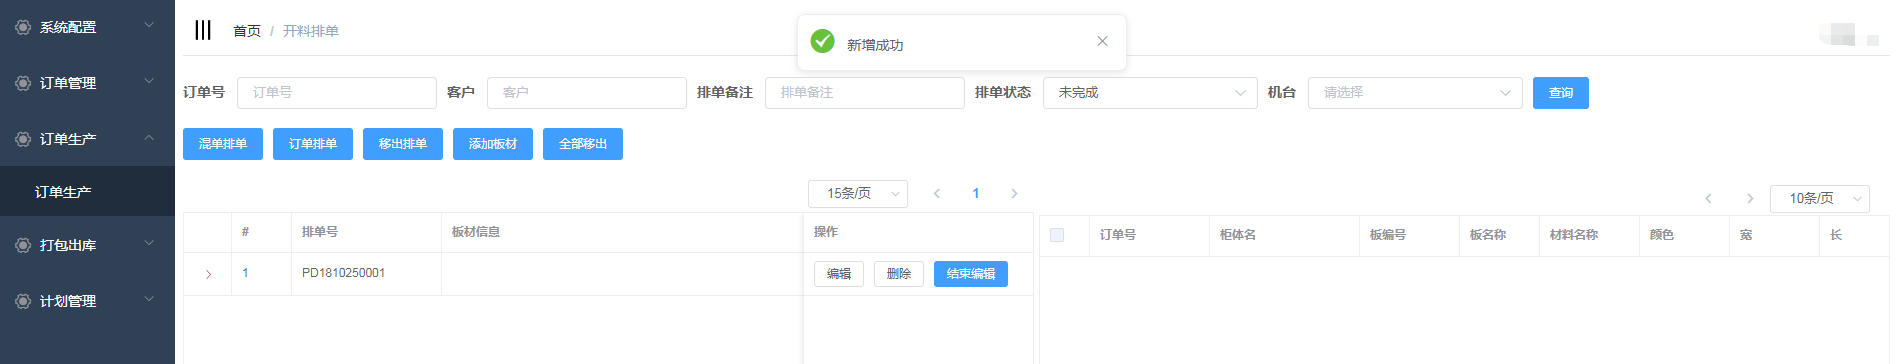This screenshot has width=1898, height=364.
Task: Click the 结束编辑 button
Action: click(971, 274)
